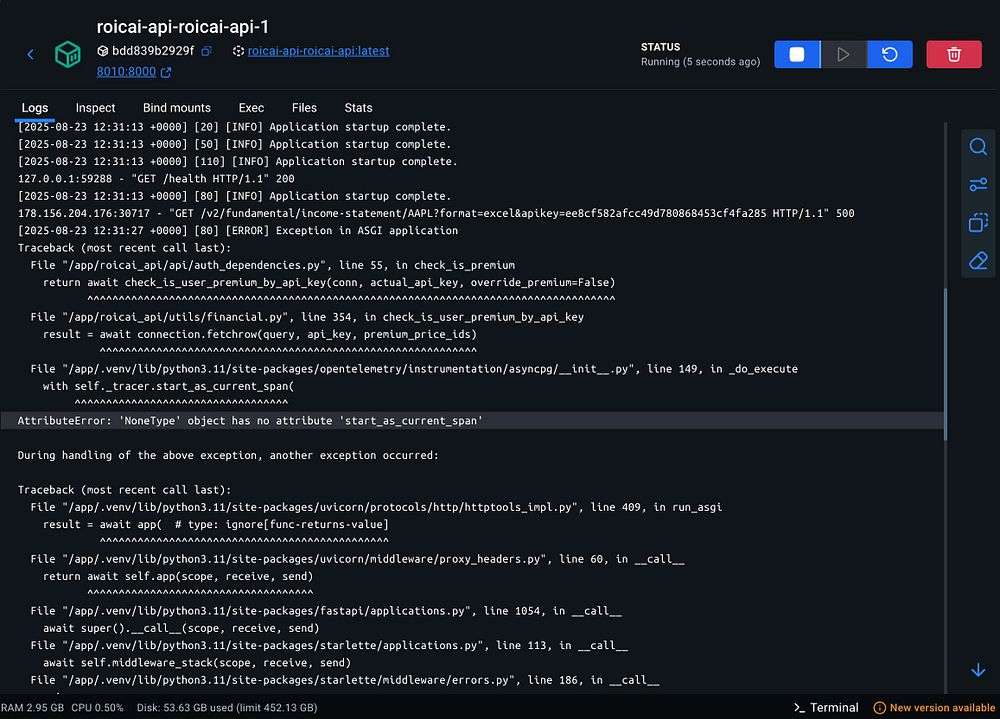Click RAM 2.95 GB in status bar

(x=33, y=708)
